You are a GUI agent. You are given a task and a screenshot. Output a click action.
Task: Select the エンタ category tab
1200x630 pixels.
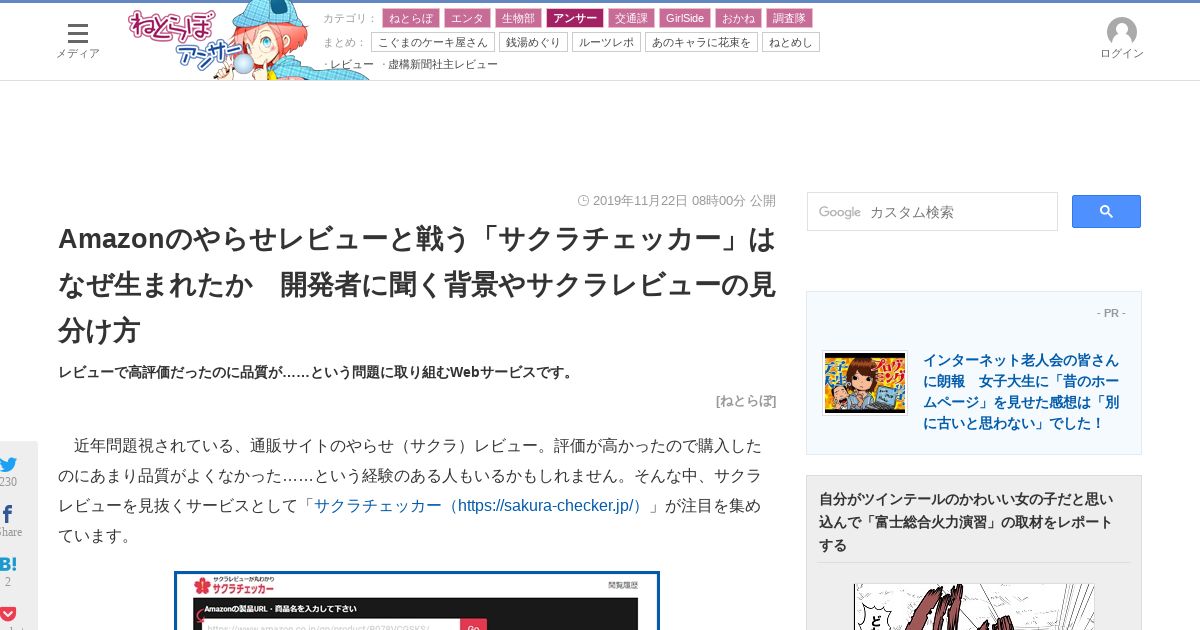pyautogui.click(x=467, y=18)
